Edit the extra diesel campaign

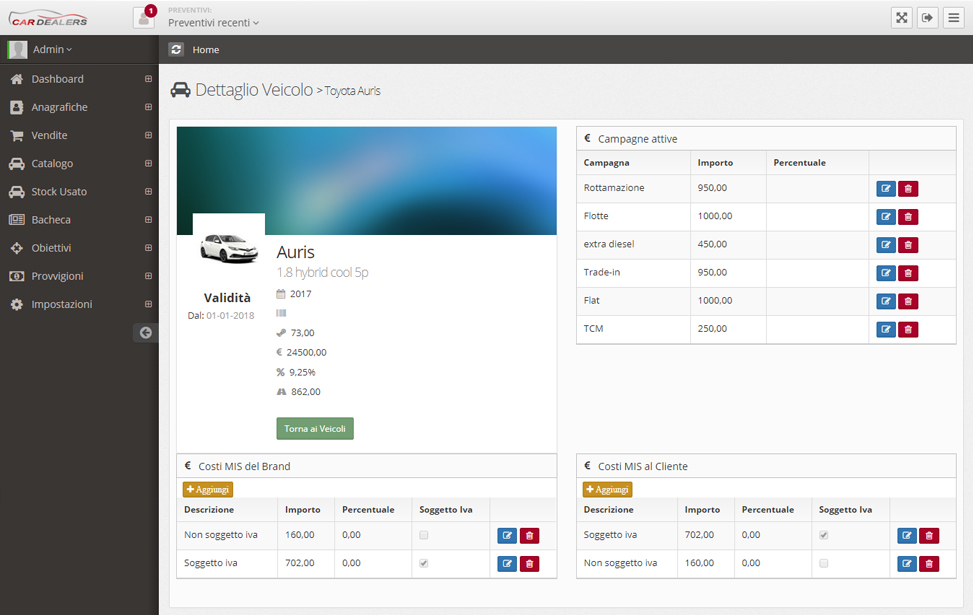886,245
